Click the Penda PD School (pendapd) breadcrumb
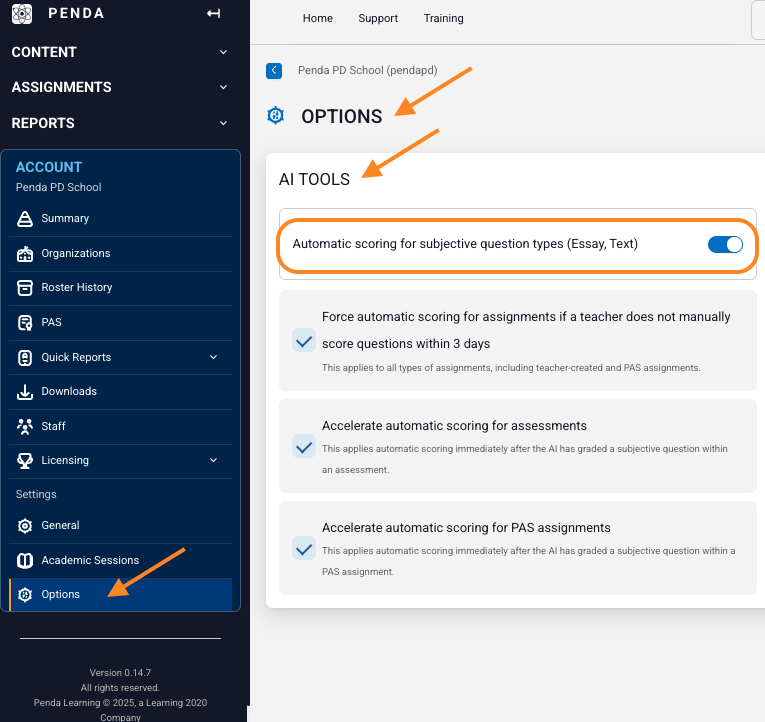765x722 pixels. pyautogui.click(x=368, y=71)
